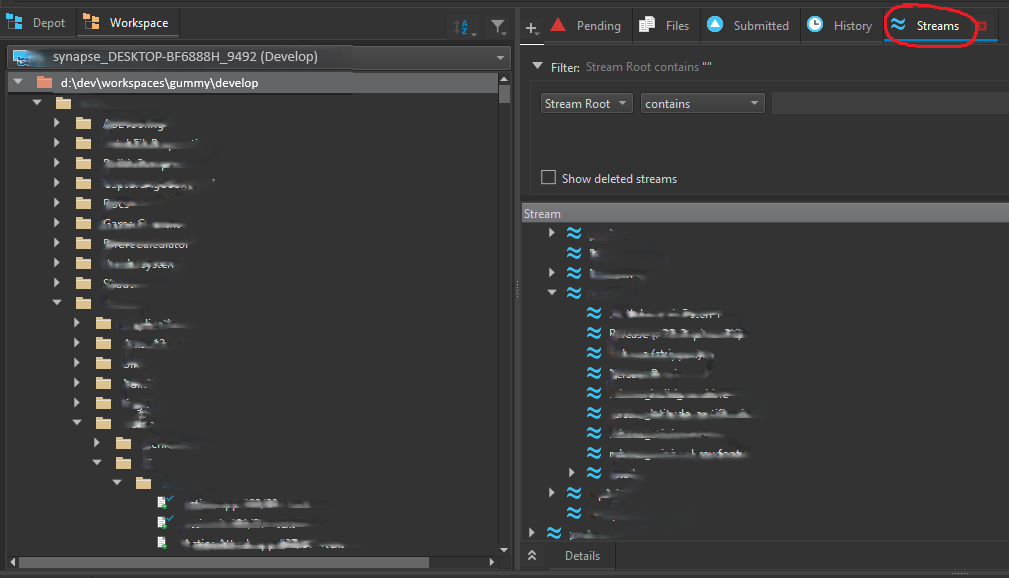This screenshot has width=1009, height=578.
Task: Open the workspace tree filter funnel icon
Action: (x=497, y=27)
